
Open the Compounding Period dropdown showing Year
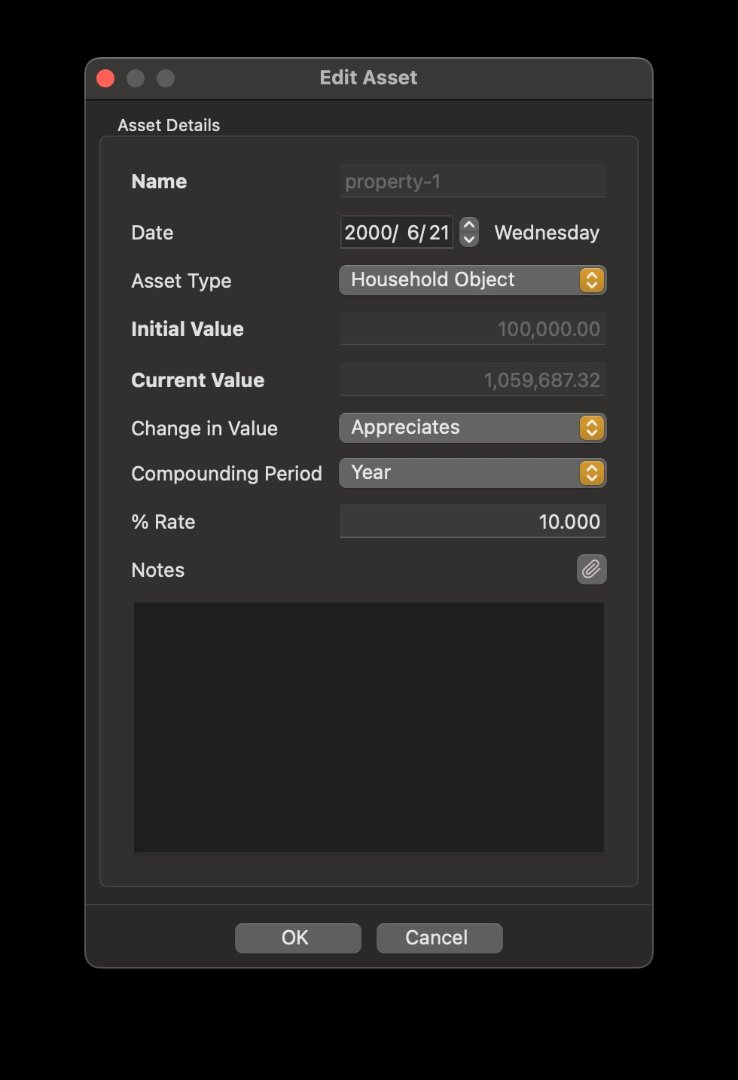click(472, 473)
